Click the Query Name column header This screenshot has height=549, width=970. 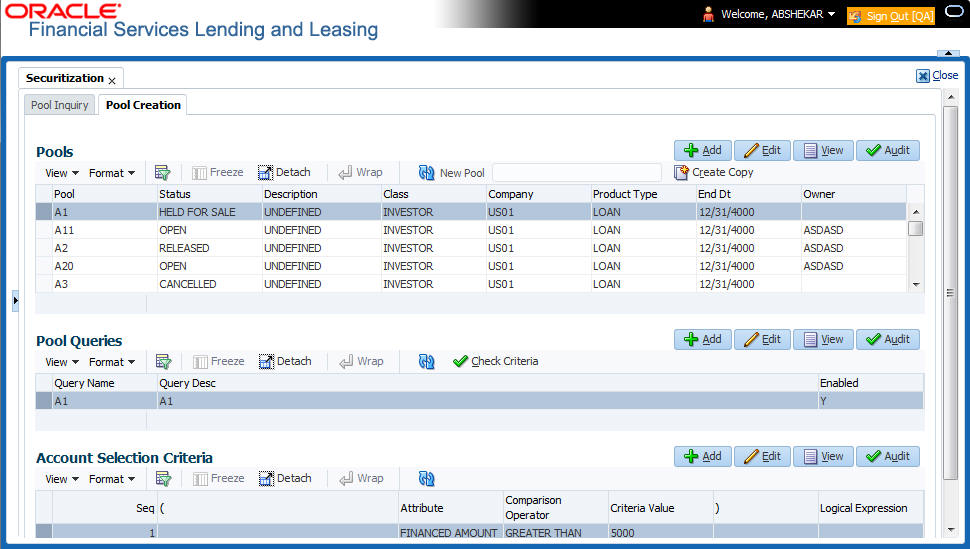click(105, 383)
